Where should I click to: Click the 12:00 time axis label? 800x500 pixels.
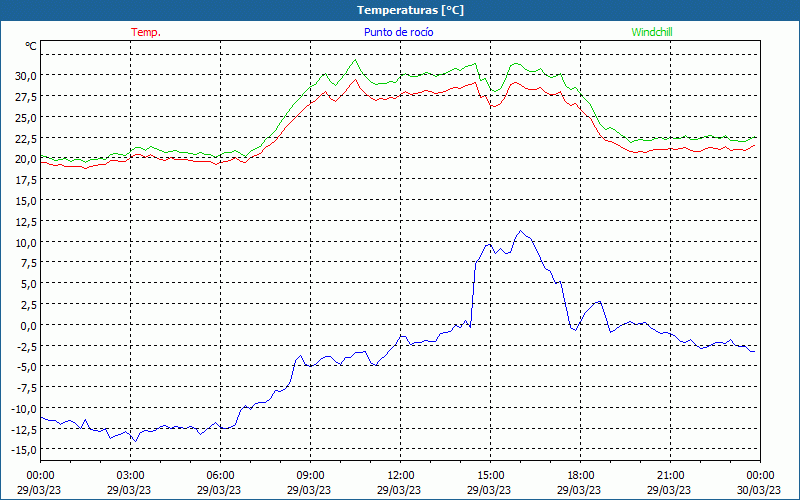tap(401, 476)
